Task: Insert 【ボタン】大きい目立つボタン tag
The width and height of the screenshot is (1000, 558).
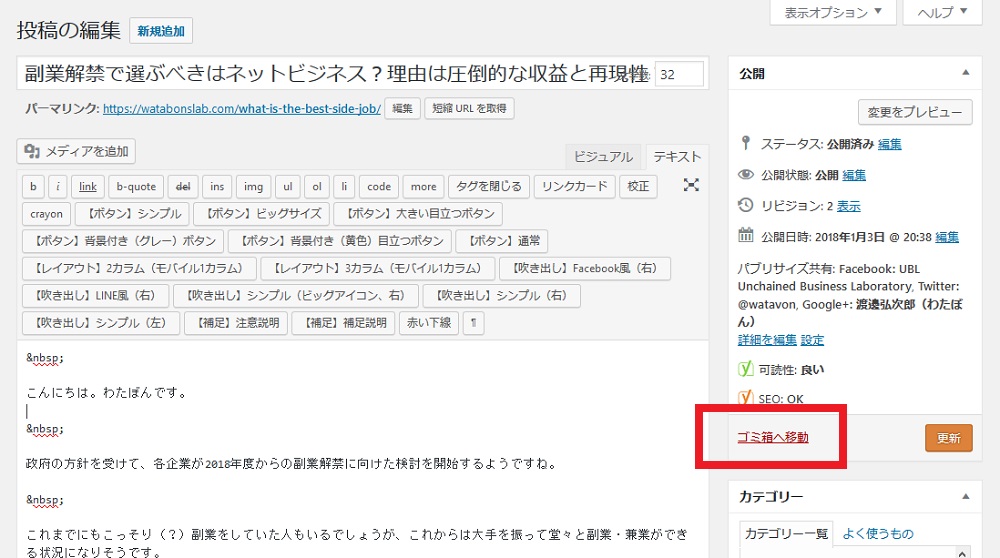Action: (x=418, y=214)
